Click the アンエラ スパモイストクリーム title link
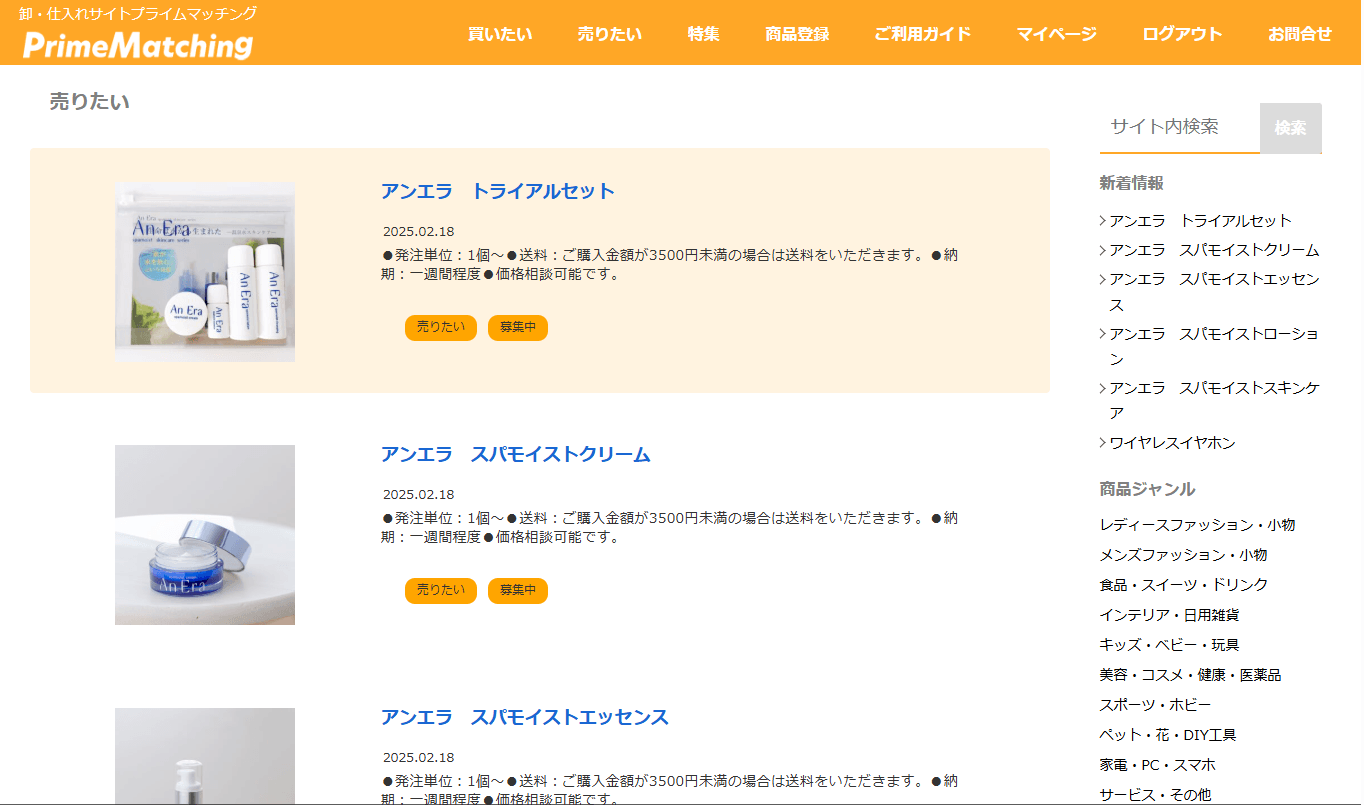The image size is (1364, 805). 515,454
